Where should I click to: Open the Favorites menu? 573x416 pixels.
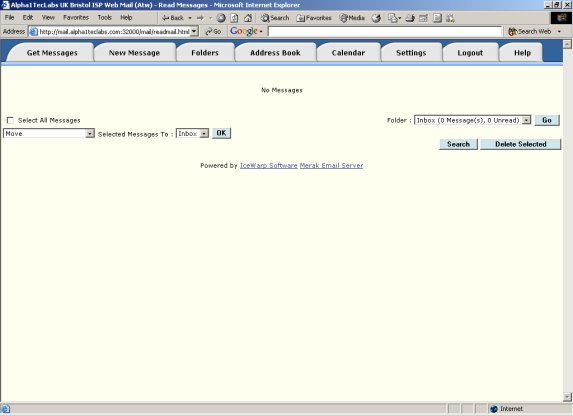pyautogui.click(x=76, y=18)
